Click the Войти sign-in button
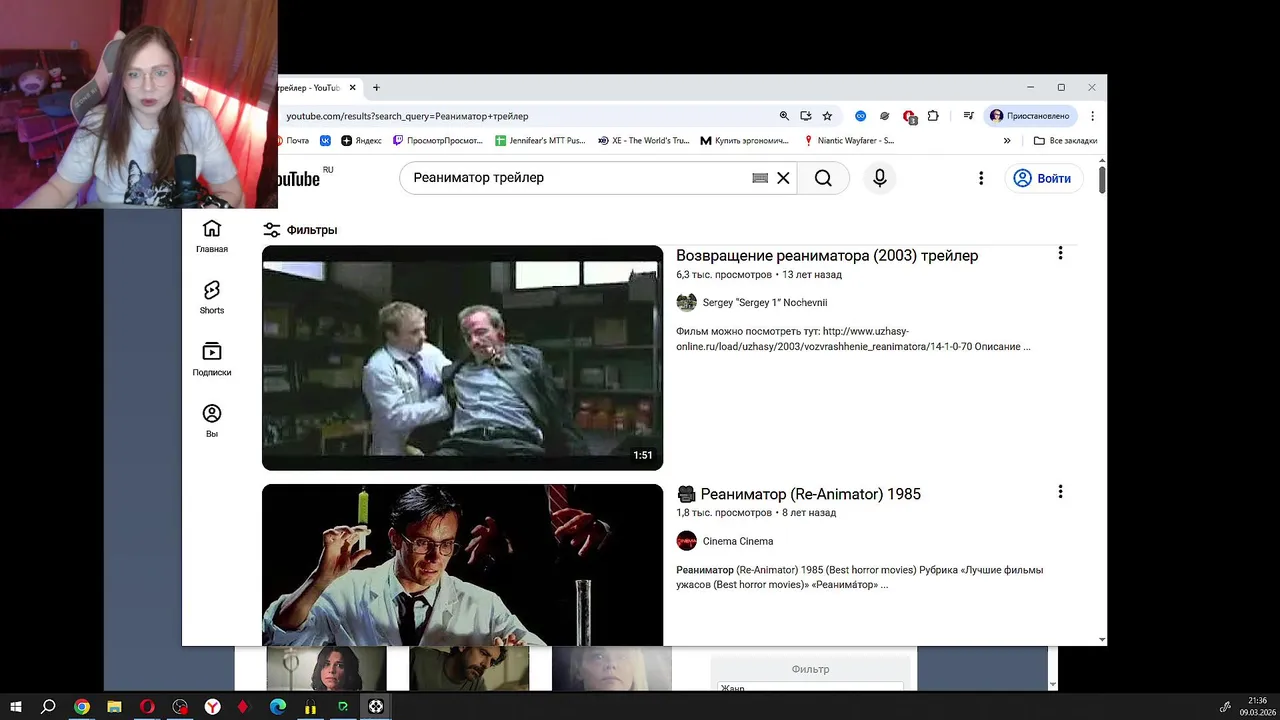The image size is (1280, 720). point(1043,178)
